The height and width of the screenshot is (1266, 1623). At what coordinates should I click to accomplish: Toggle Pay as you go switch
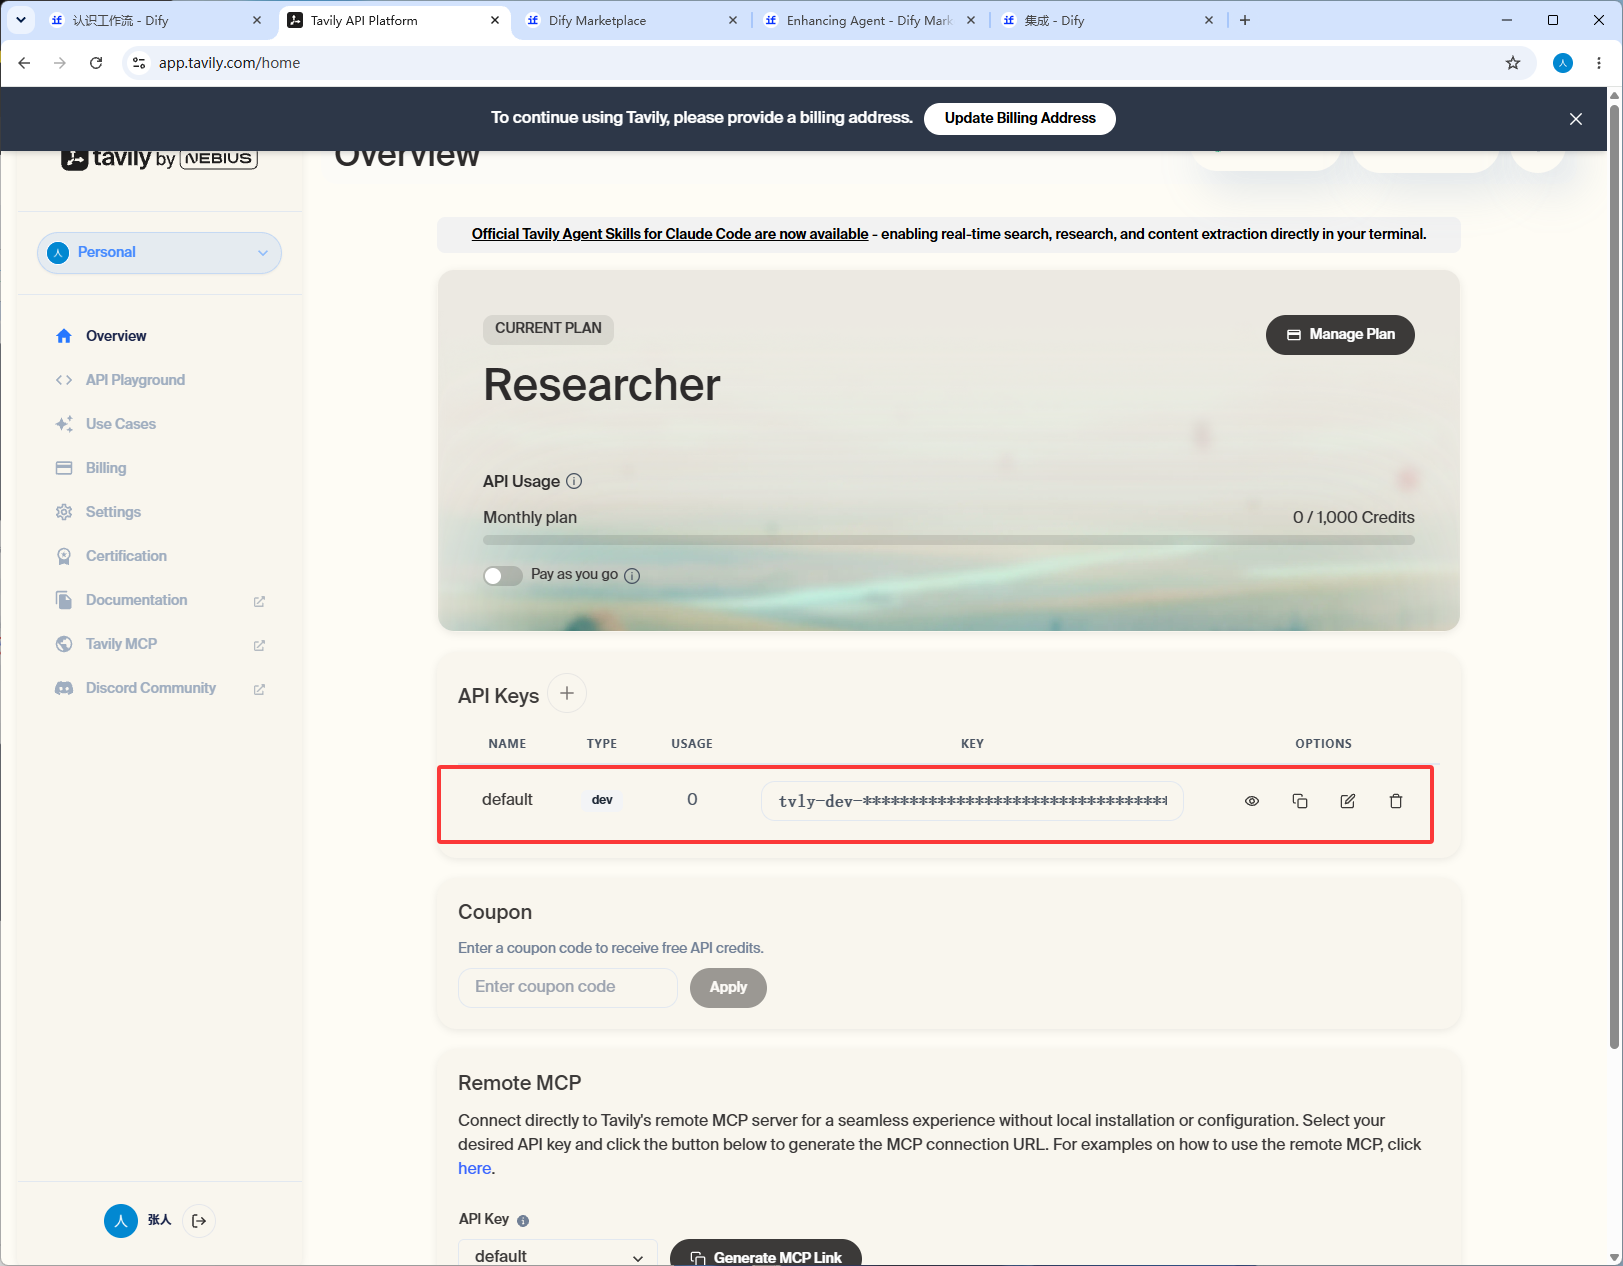click(x=502, y=575)
